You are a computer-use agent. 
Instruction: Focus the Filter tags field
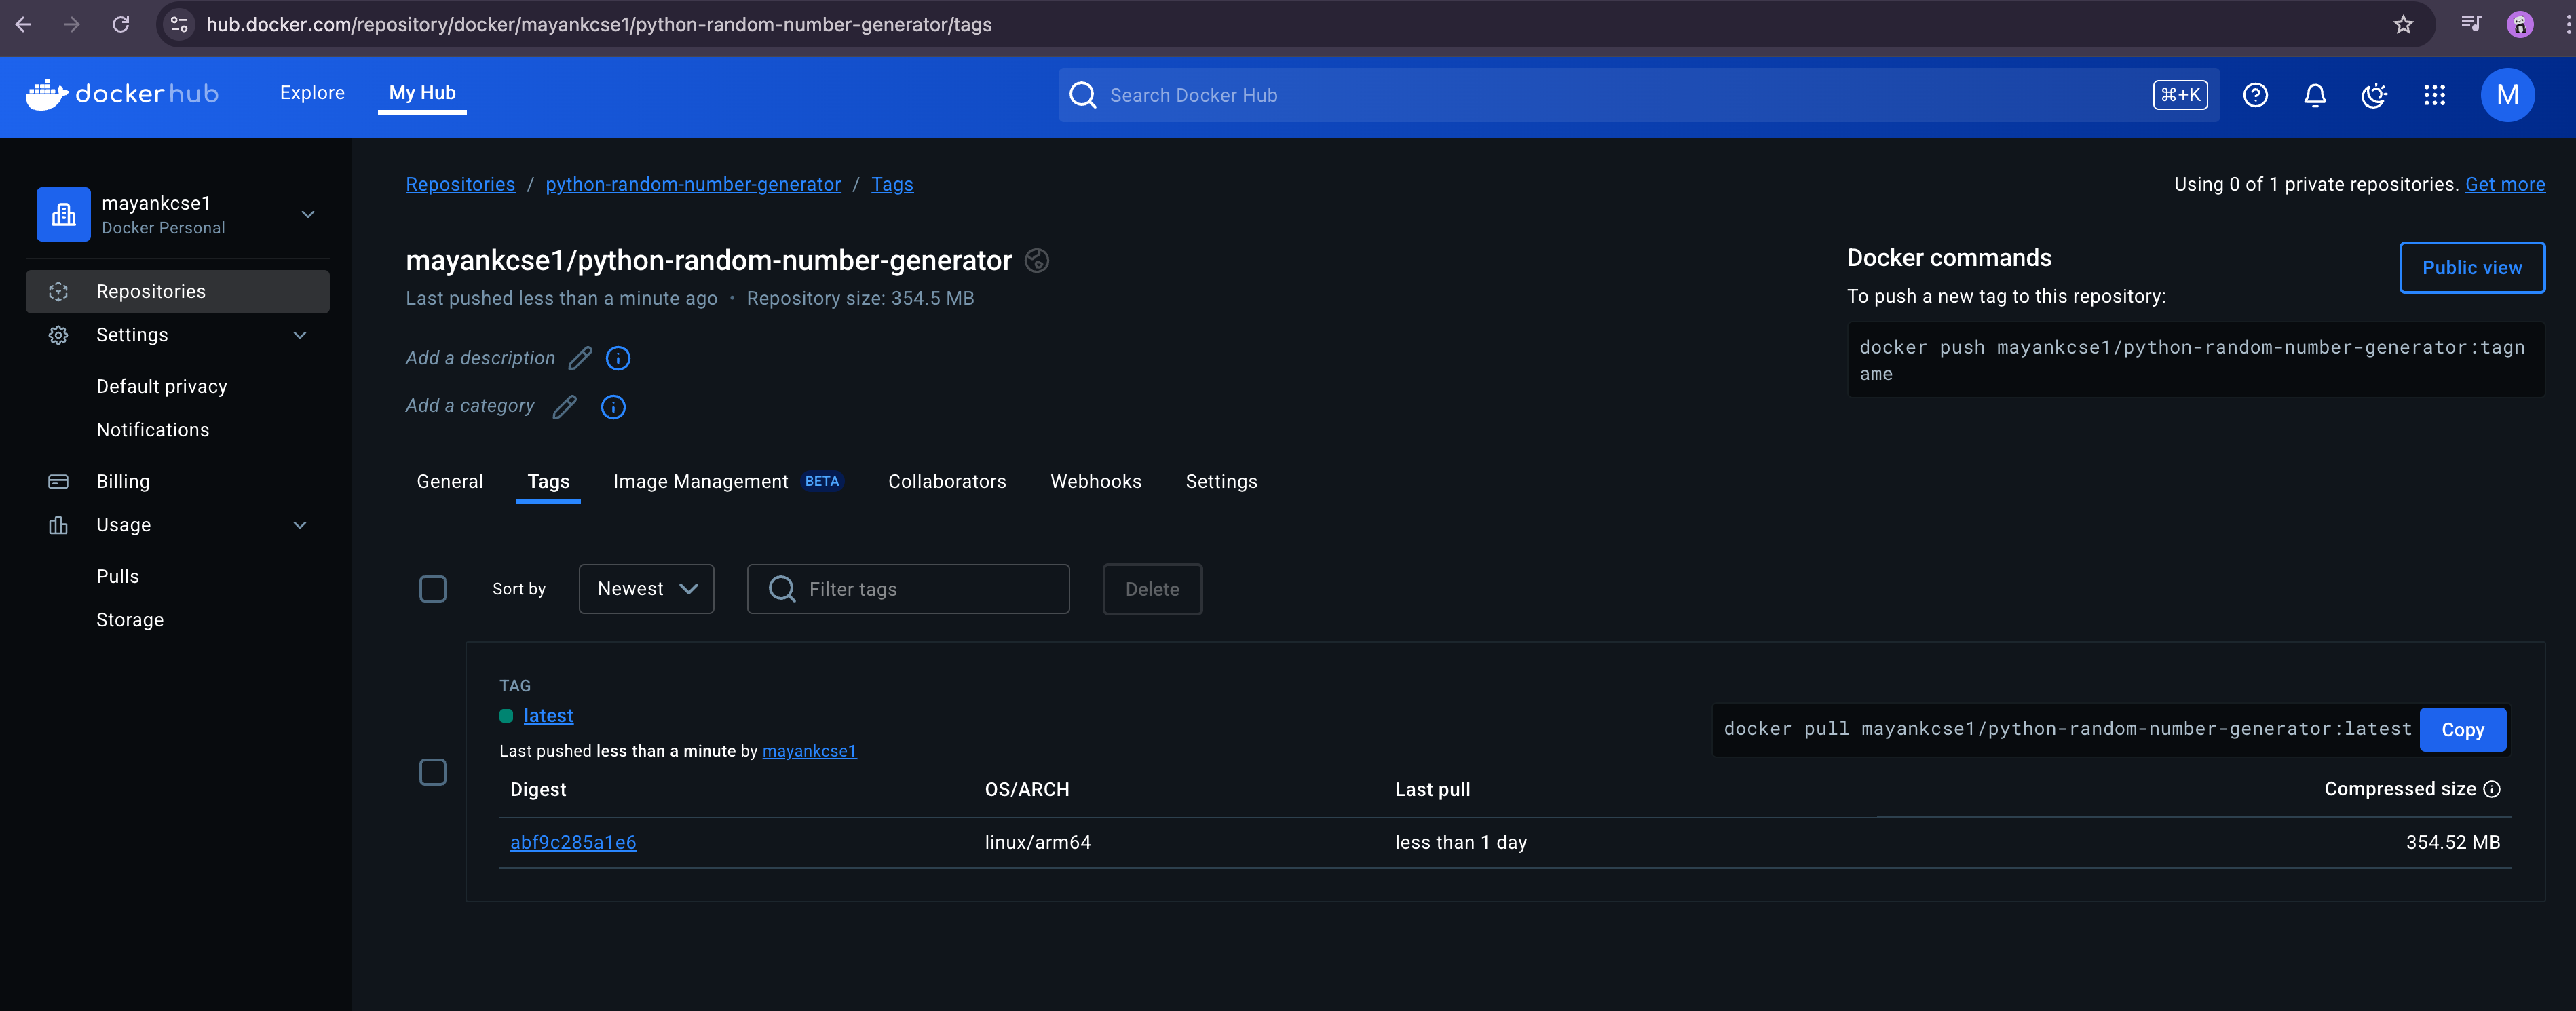(x=908, y=589)
